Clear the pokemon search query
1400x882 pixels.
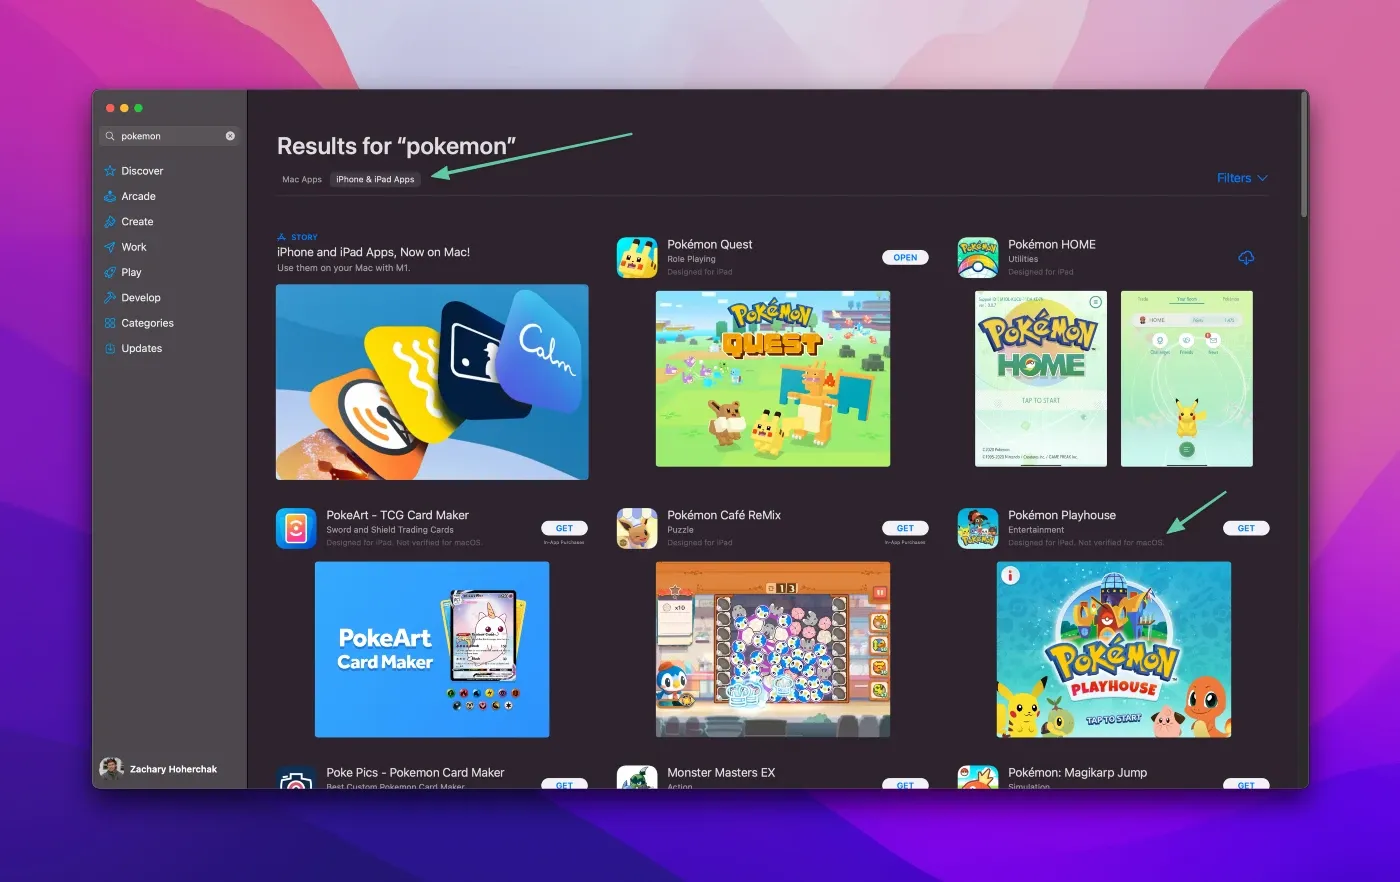click(229, 135)
